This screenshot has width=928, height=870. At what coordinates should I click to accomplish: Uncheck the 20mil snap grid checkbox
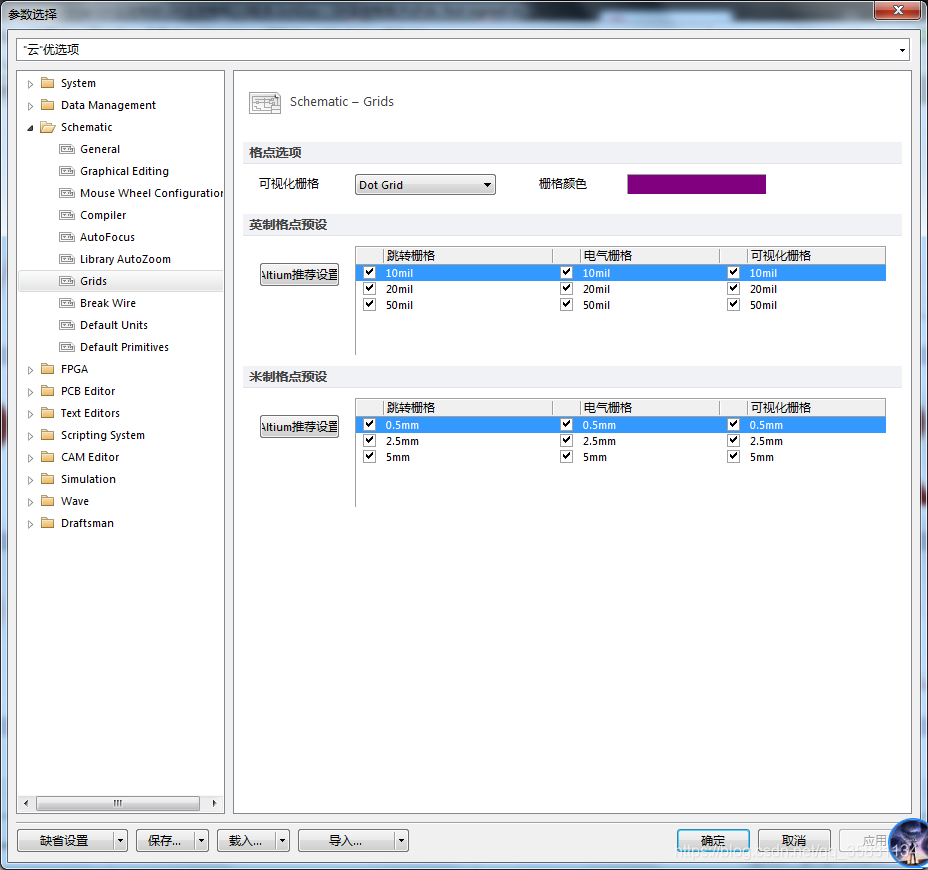370,289
